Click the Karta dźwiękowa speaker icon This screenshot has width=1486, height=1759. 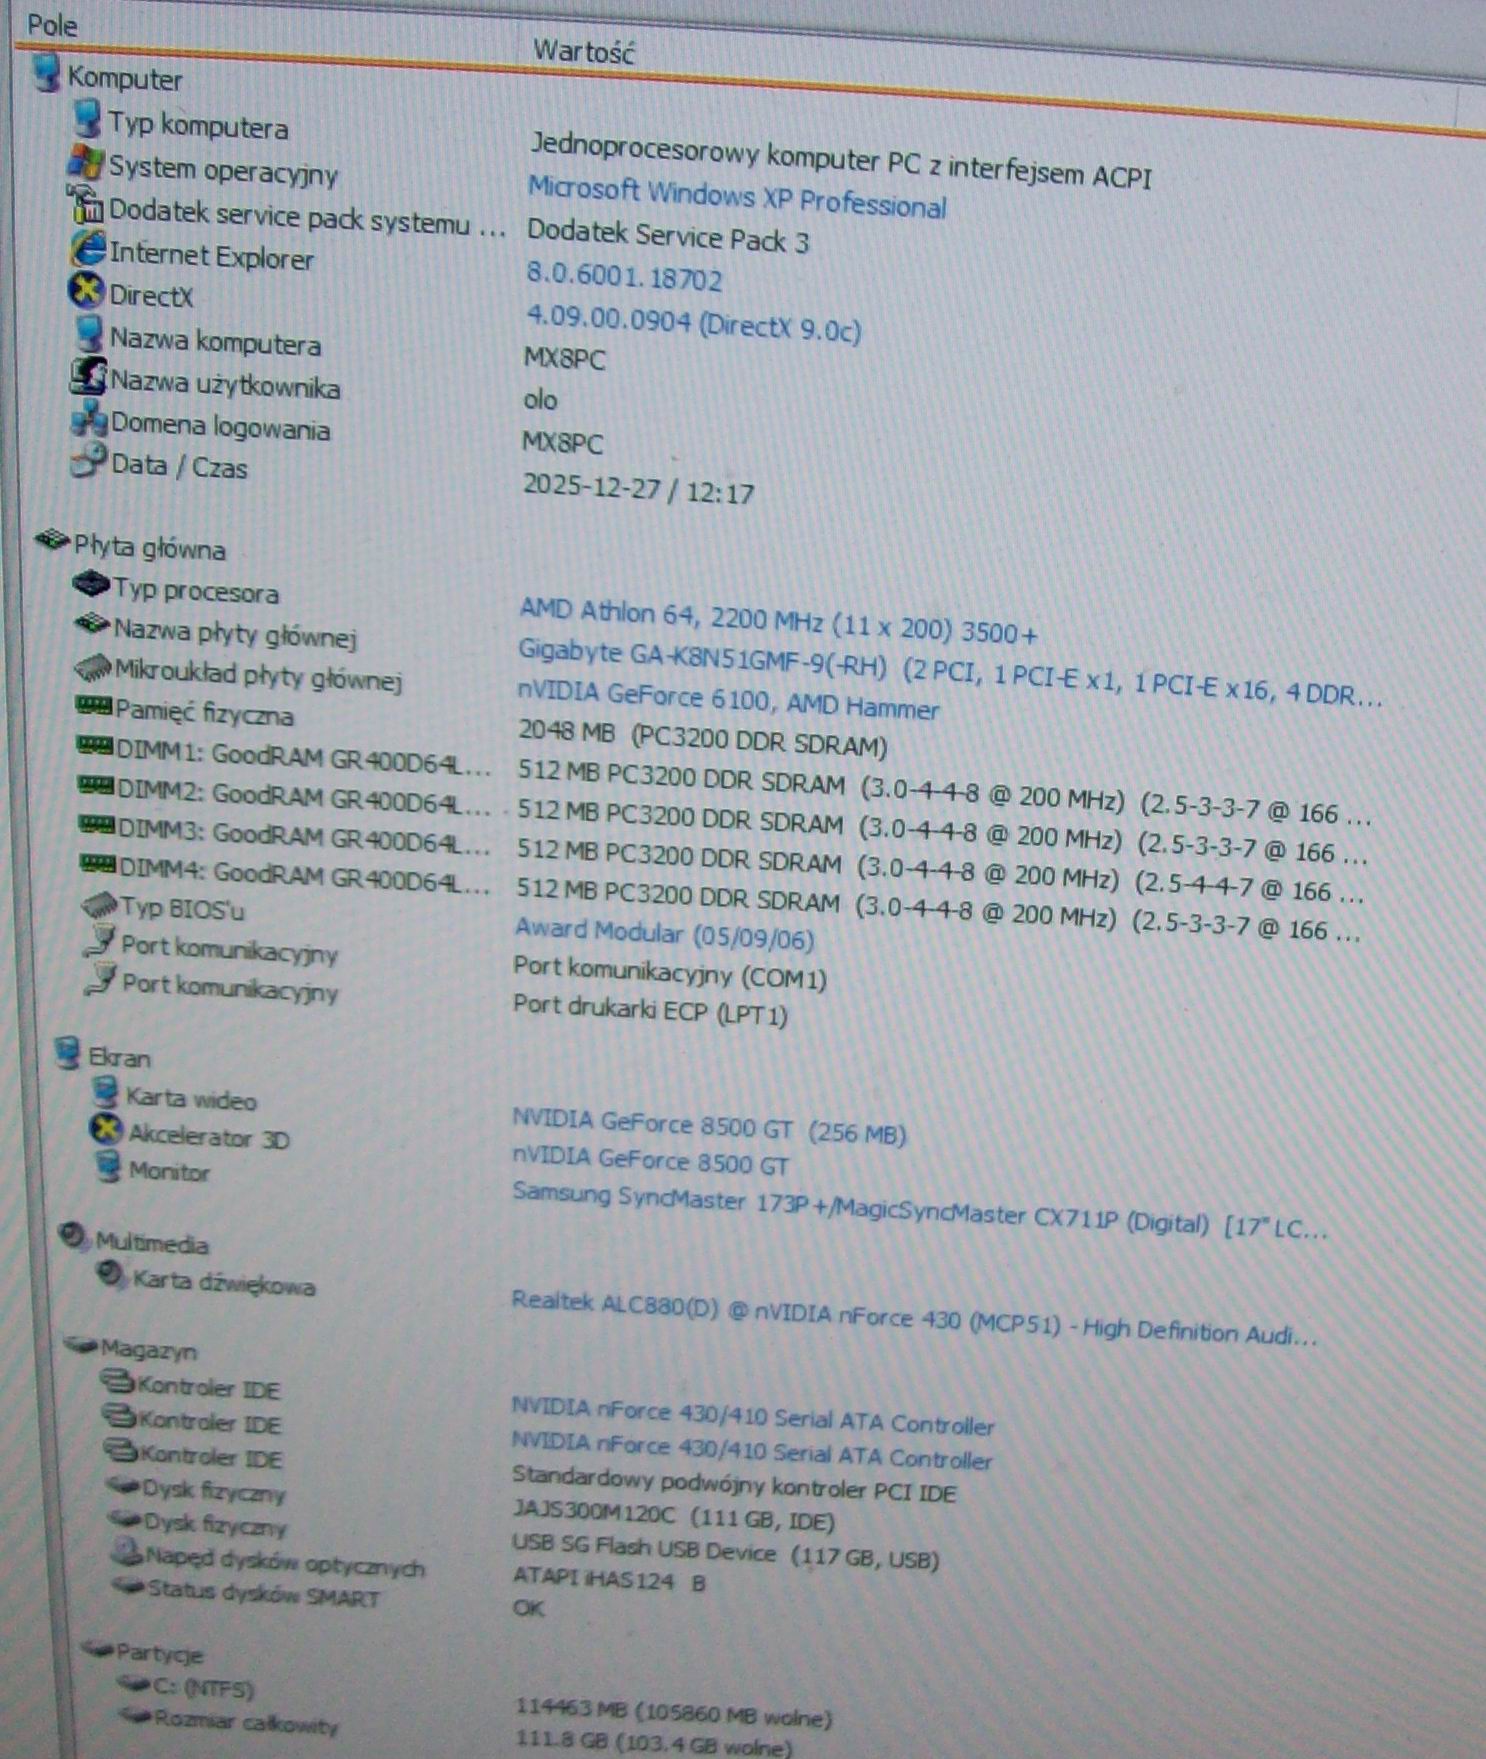[x=110, y=1274]
